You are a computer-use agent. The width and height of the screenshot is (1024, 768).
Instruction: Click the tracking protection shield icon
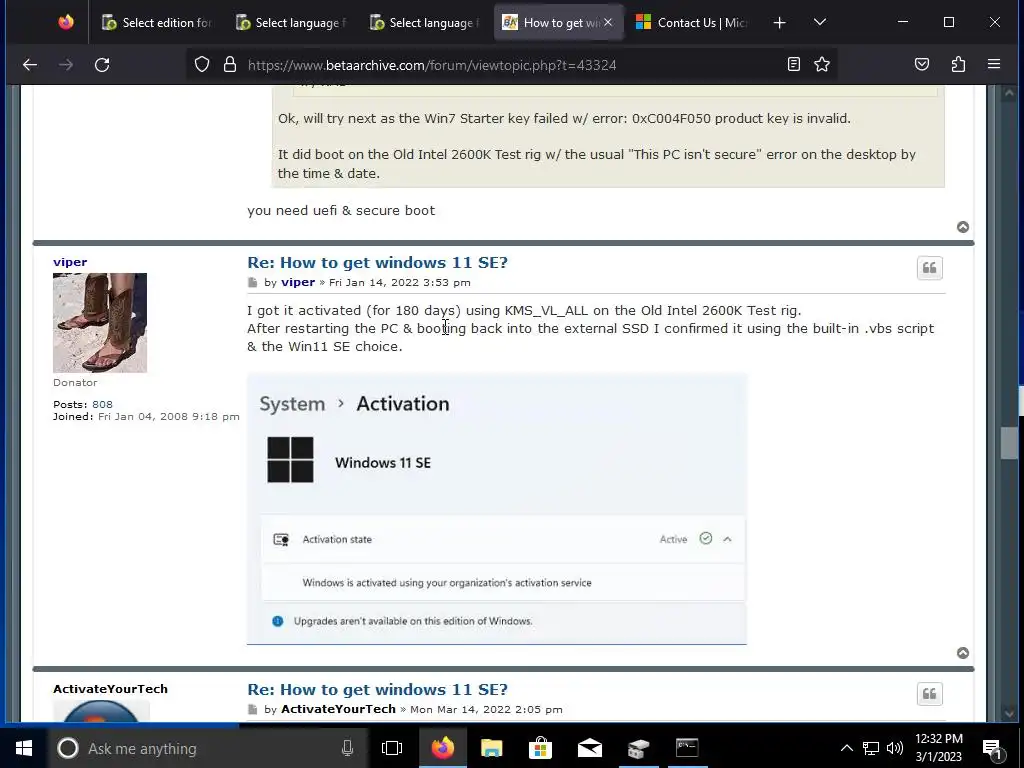click(202, 64)
